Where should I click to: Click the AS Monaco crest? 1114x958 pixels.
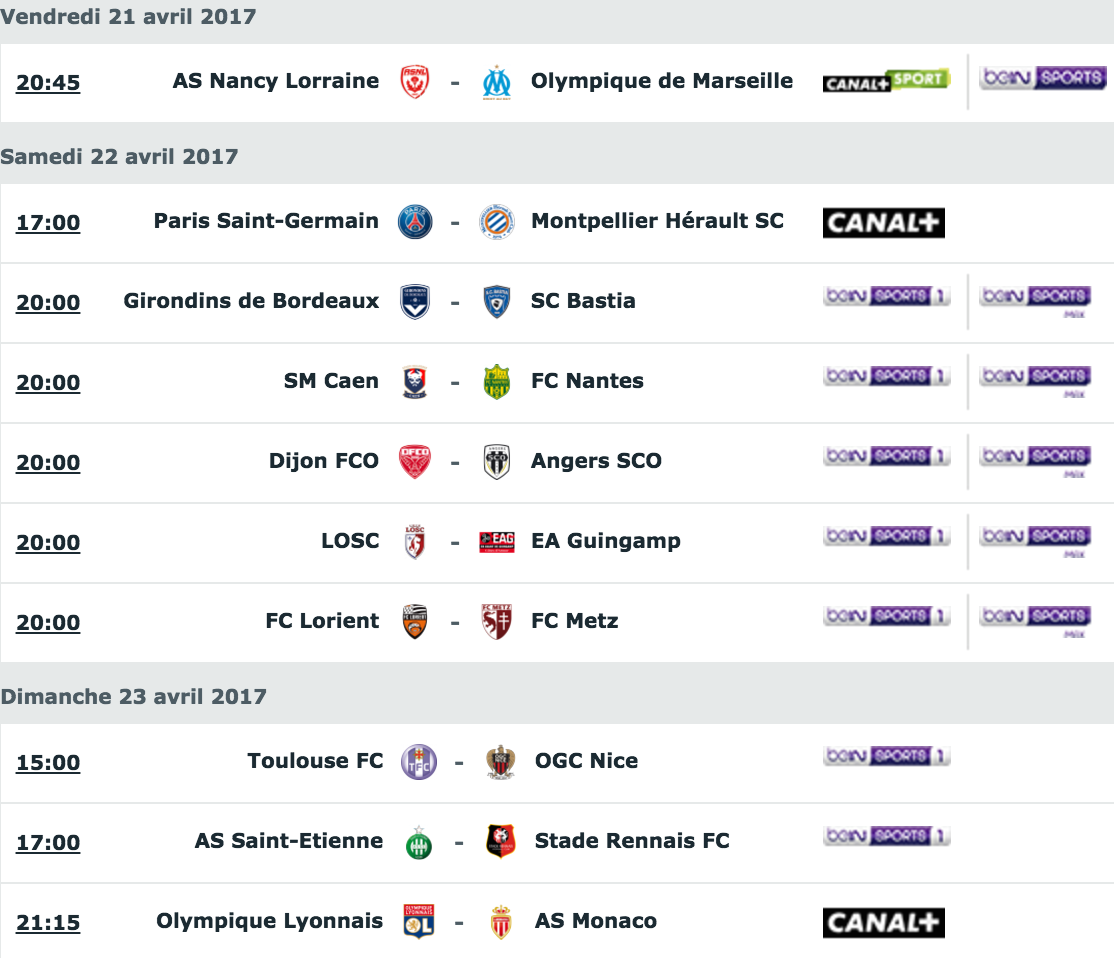[501, 922]
